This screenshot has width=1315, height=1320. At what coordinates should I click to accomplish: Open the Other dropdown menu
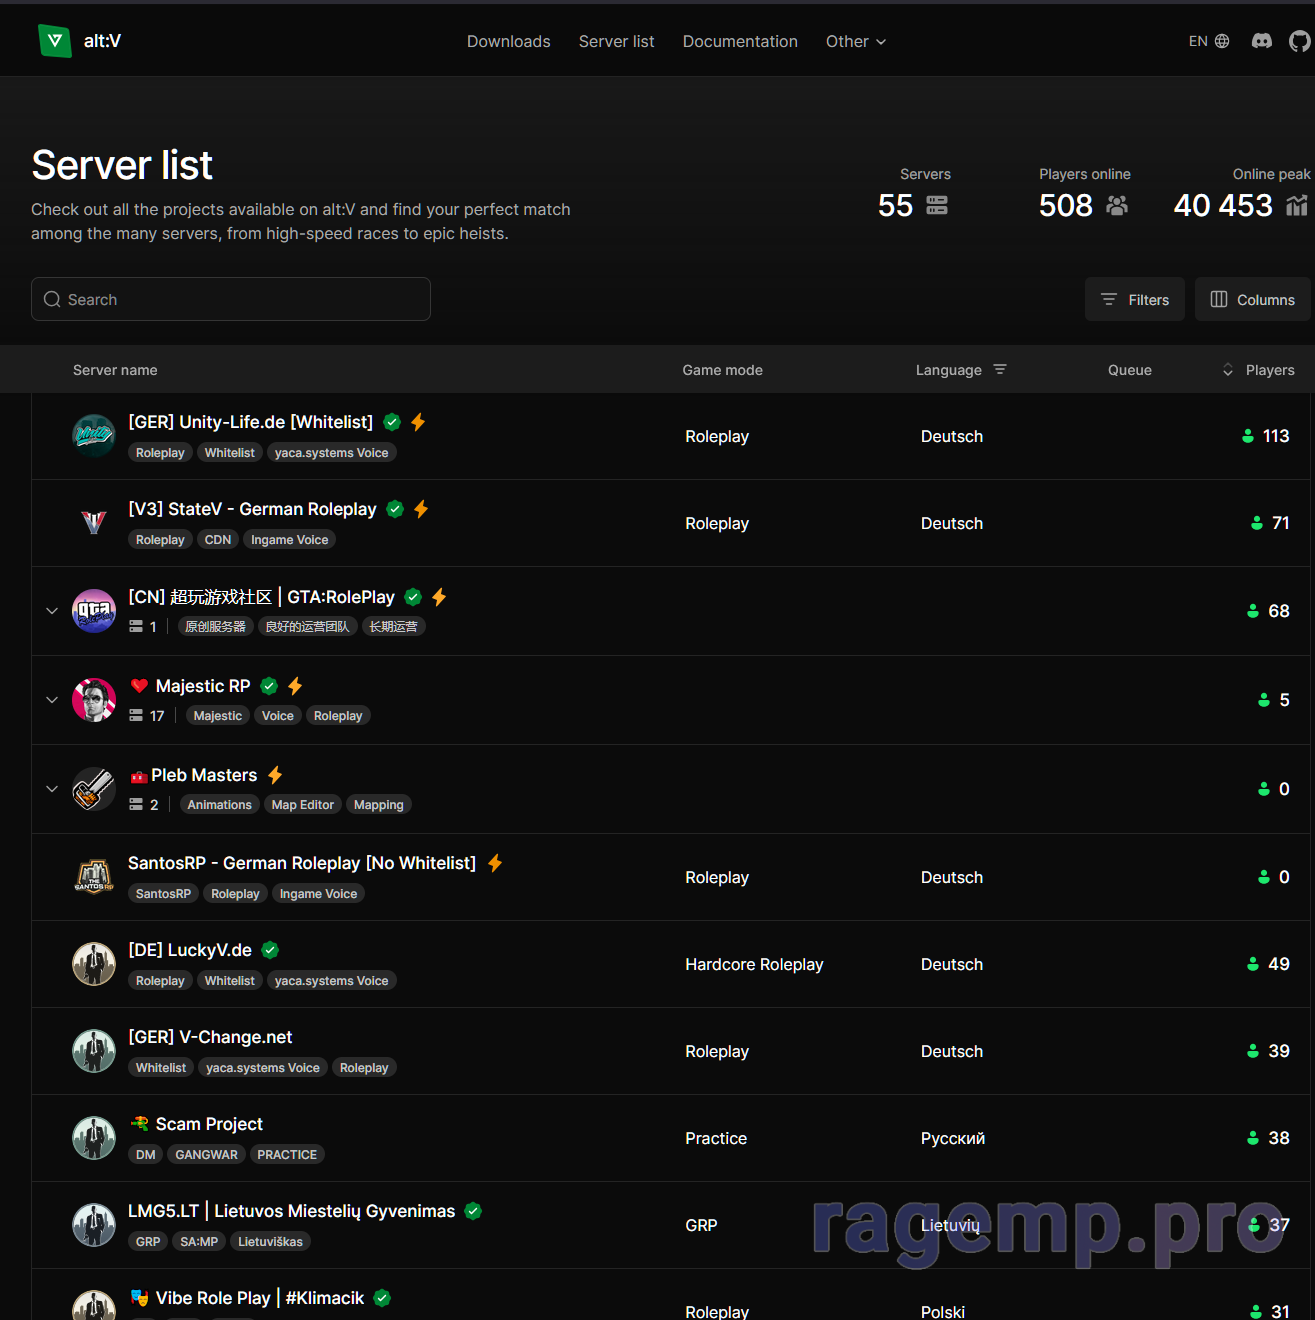pyautogui.click(x=855, y=41)
